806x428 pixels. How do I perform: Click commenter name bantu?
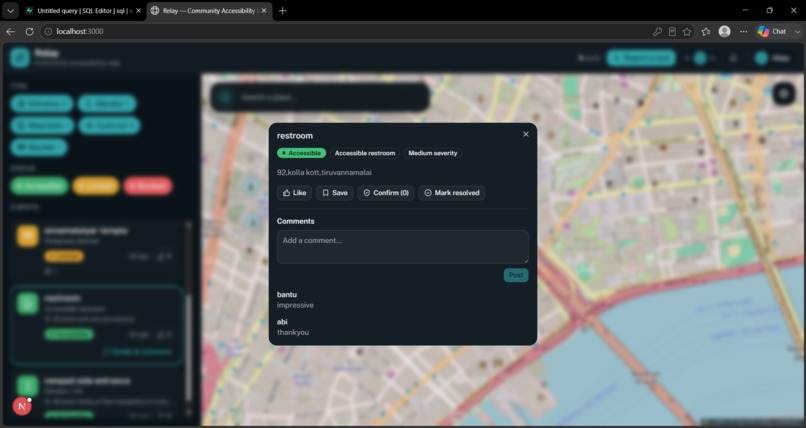(x=287, y=294)
